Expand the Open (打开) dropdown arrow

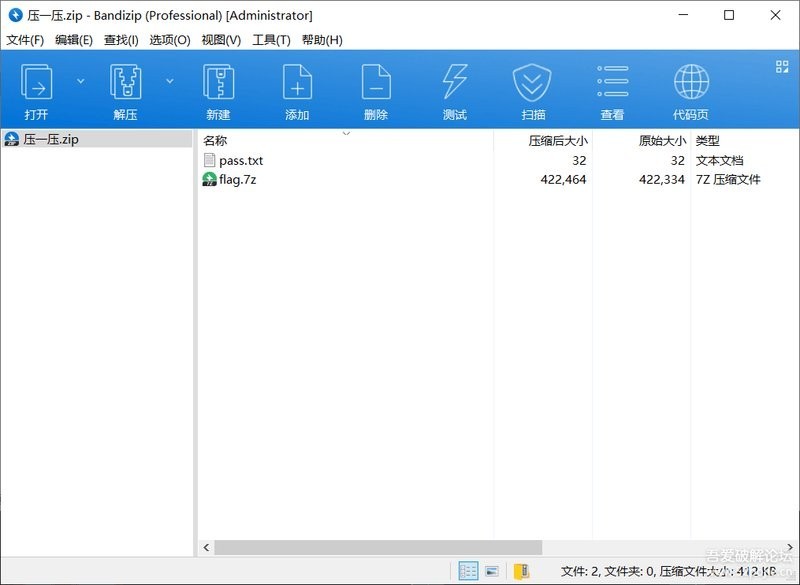[81, 81]
